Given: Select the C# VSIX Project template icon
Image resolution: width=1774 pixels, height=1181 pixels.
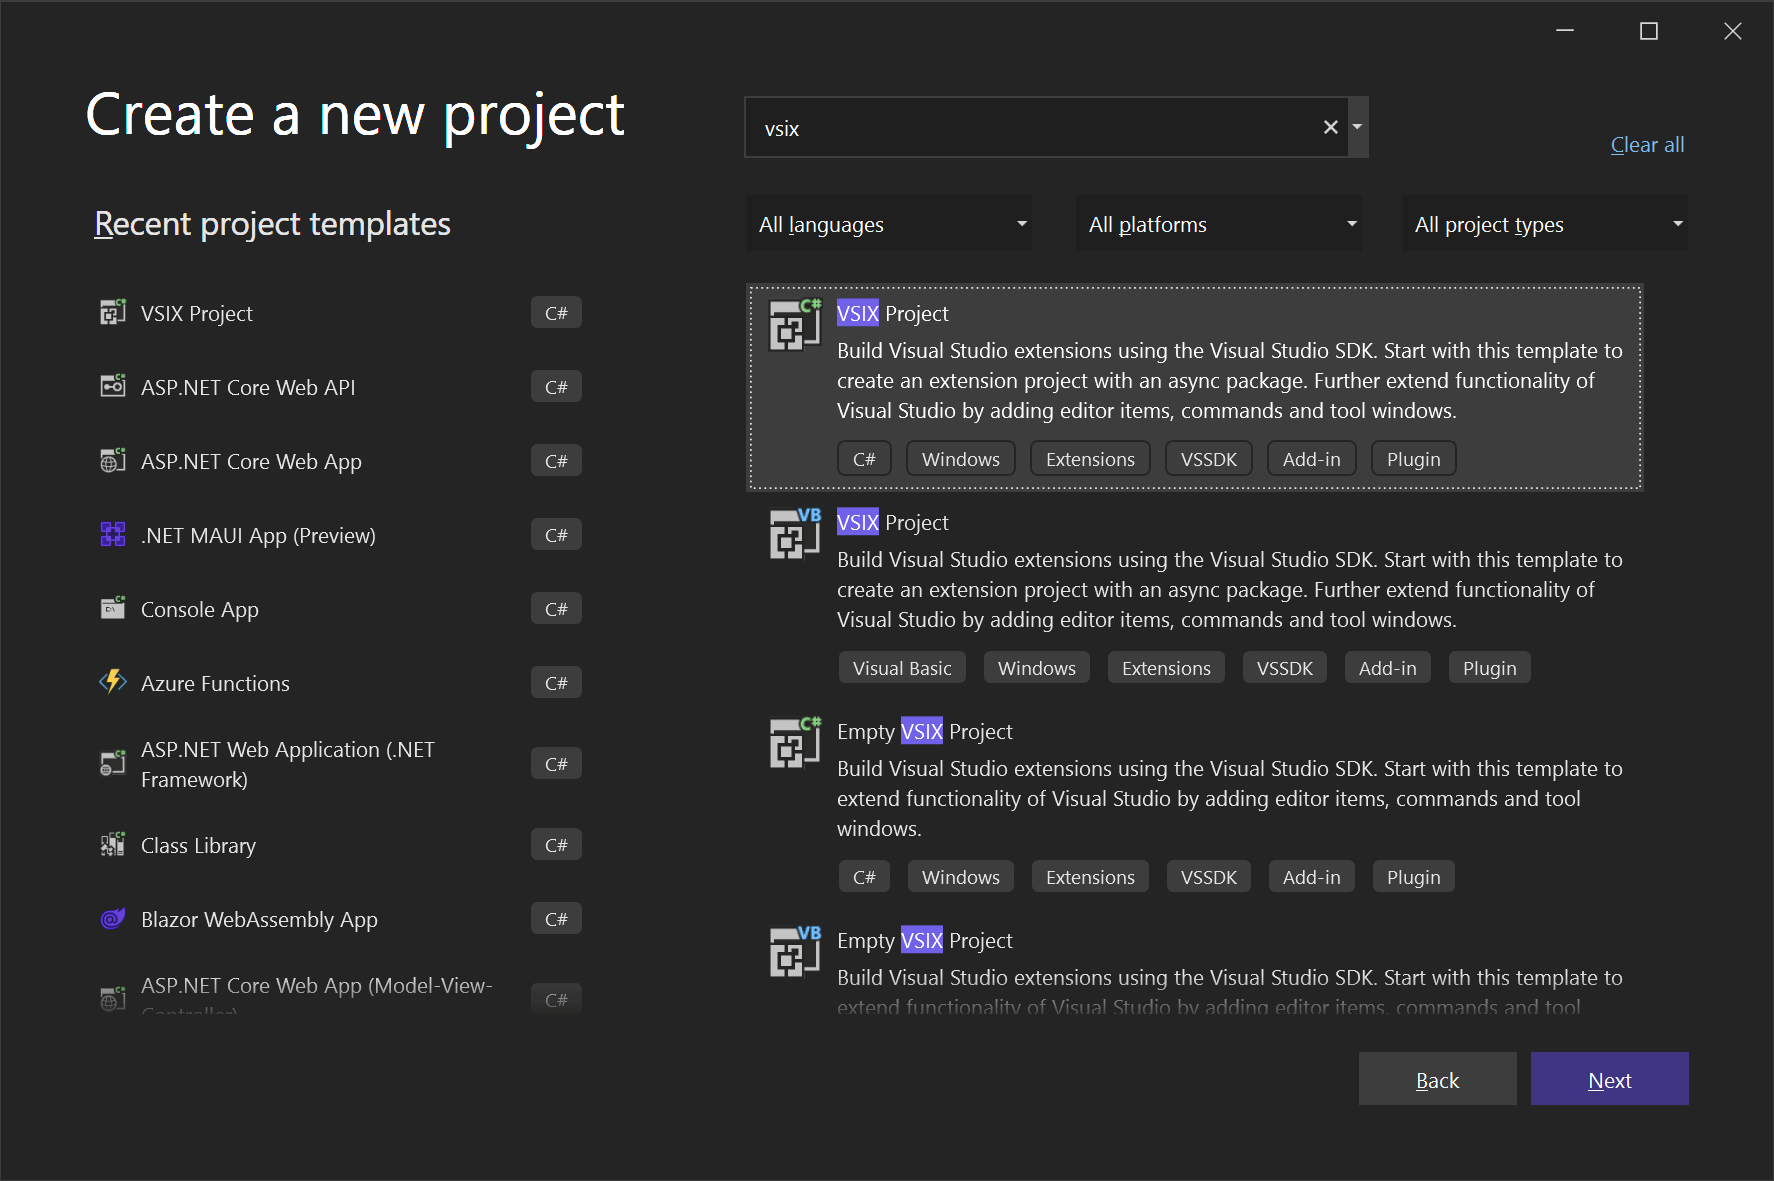Looking at the screenshot, I should pos(793,325).
